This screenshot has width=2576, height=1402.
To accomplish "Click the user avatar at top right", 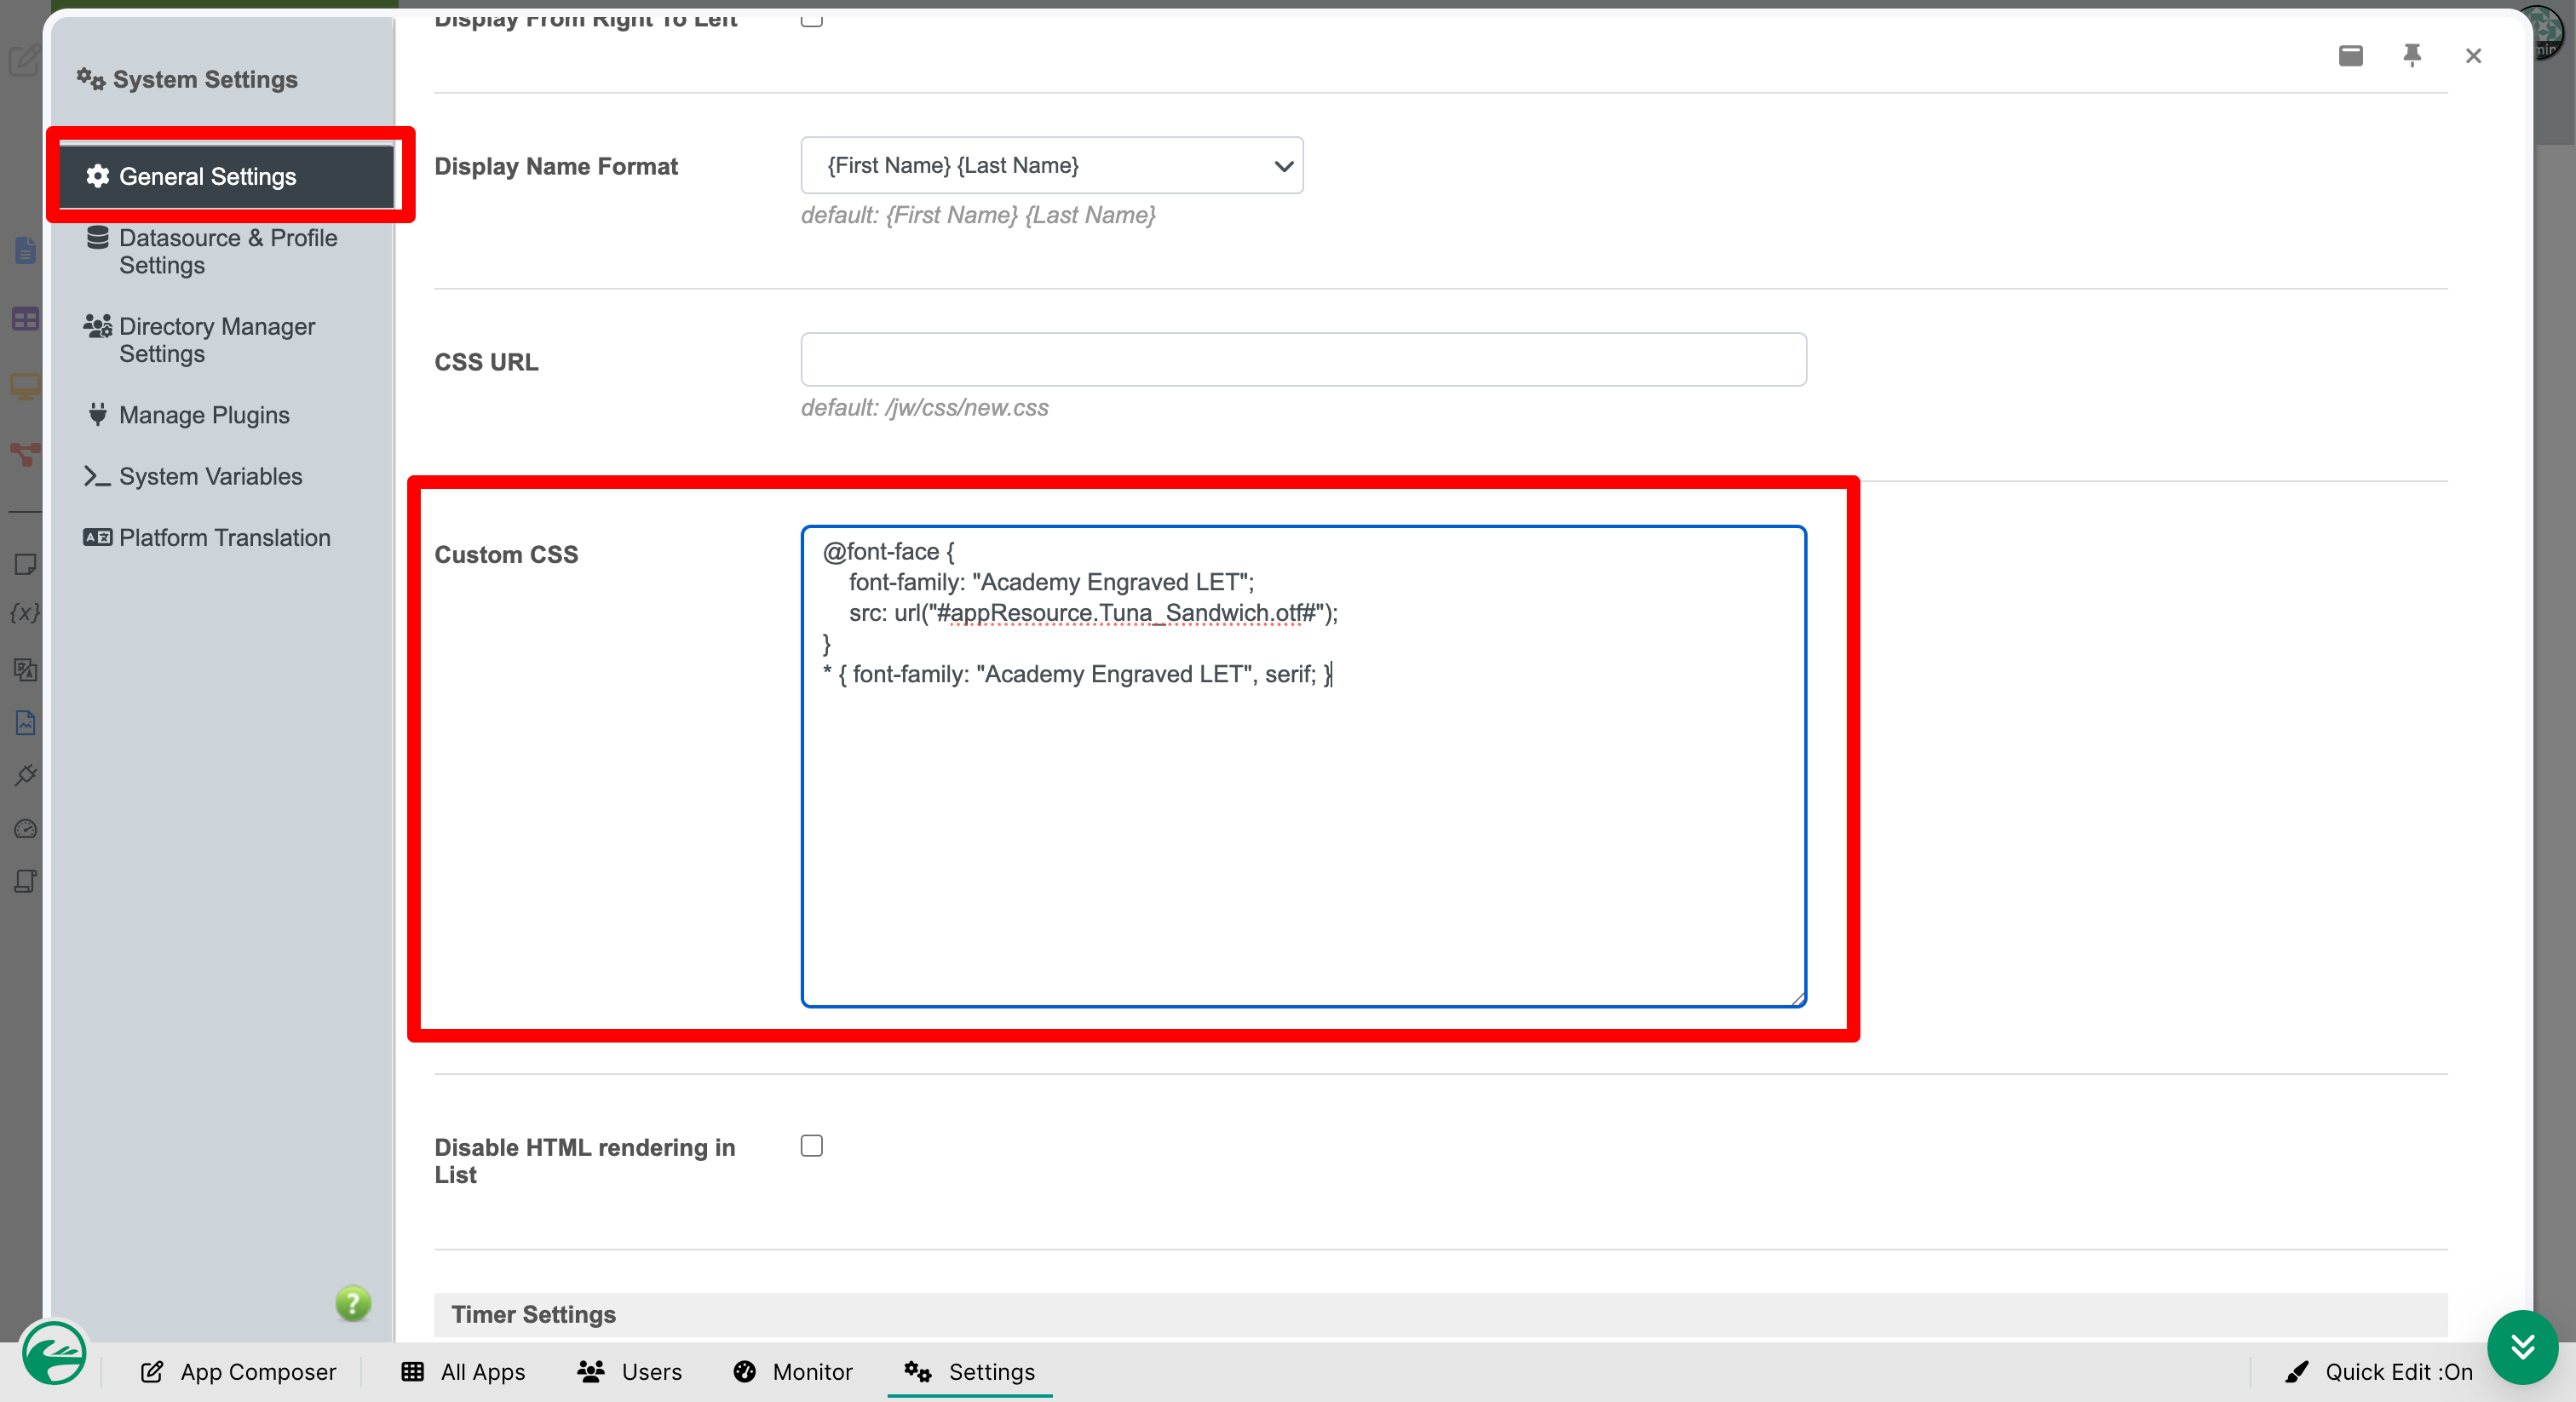I will pos(2549,32).
